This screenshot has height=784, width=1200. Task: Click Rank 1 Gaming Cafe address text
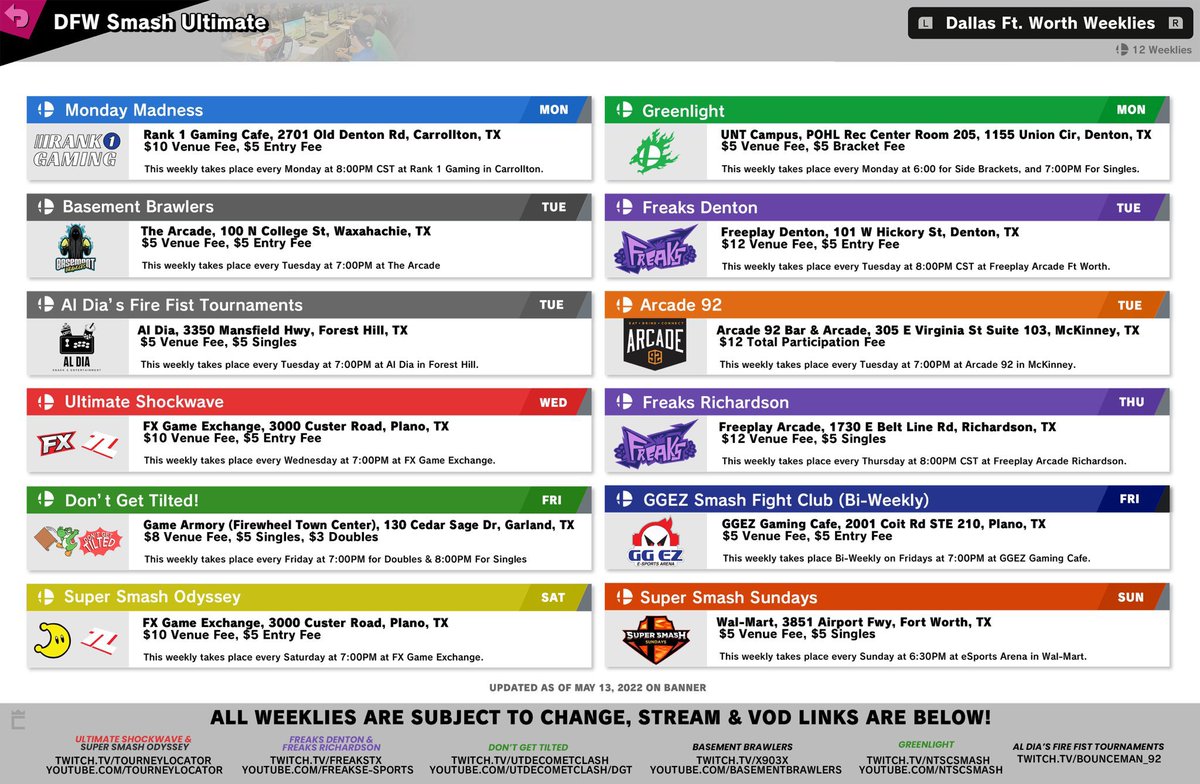click(x=322, y=135)
